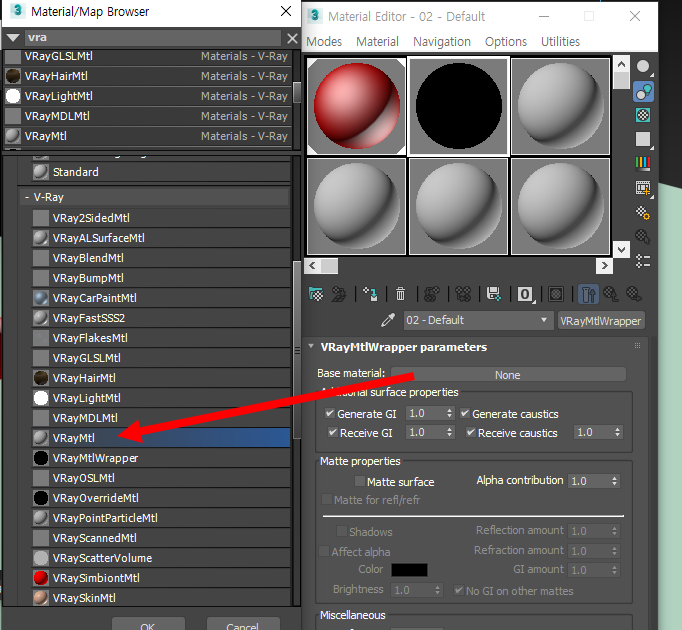Toggle Generate caustics checkbox
The height and width of the screenshot is (630, 682).
pos(465,413)
